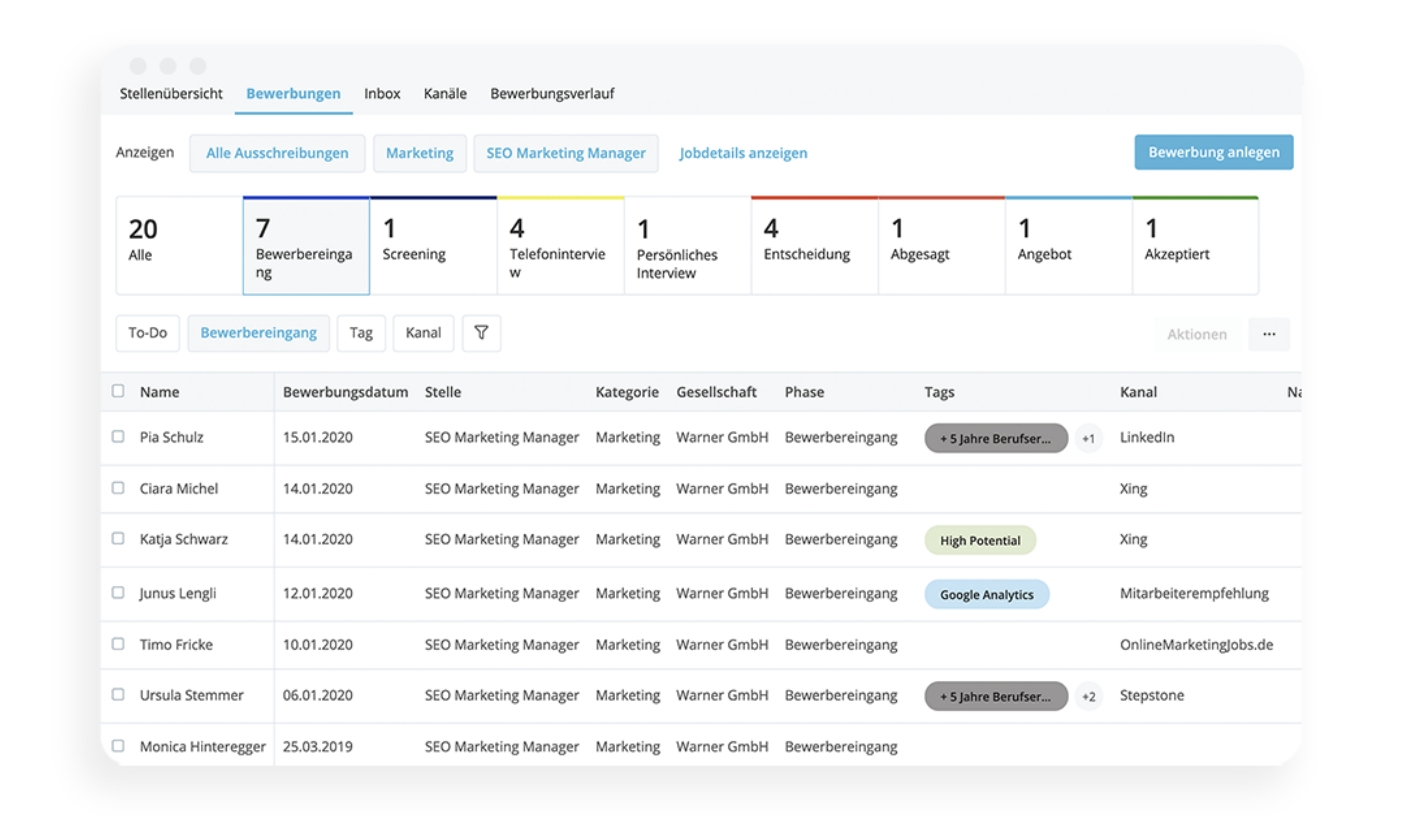Click the funnel filter icon
Screen dimensions: 1426x826
[481, 333]
